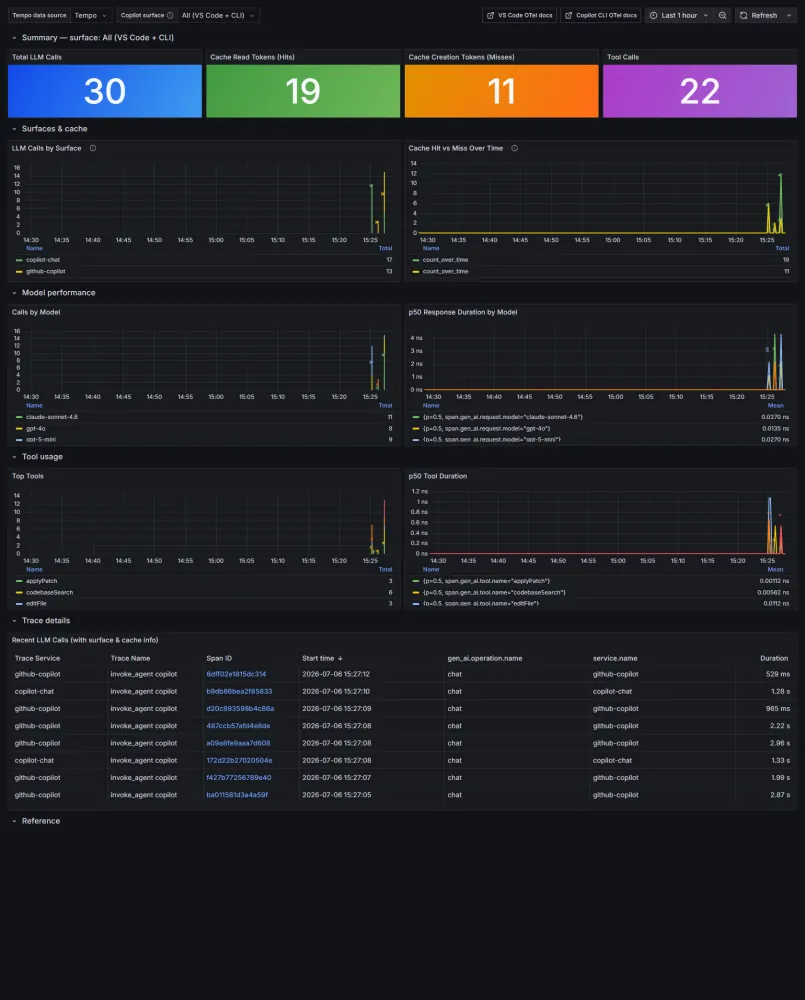Screen dimensions: 805x1000
Task: Click the Cache Creation Tokens stat showing 11
Action: pos(501,91)
